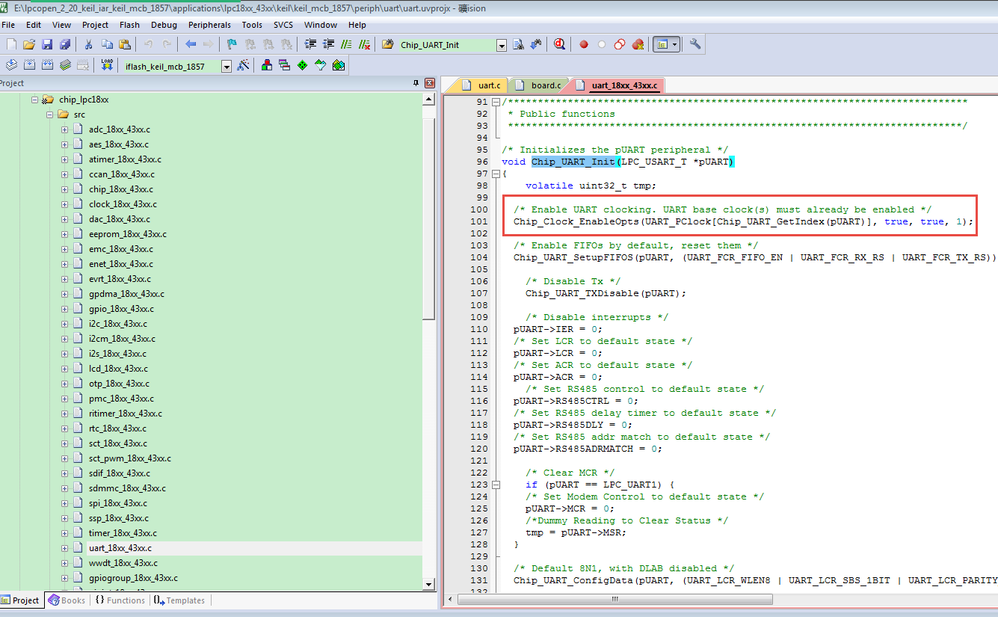Comment the selection using green slashes icon

[x=346, y=45]
